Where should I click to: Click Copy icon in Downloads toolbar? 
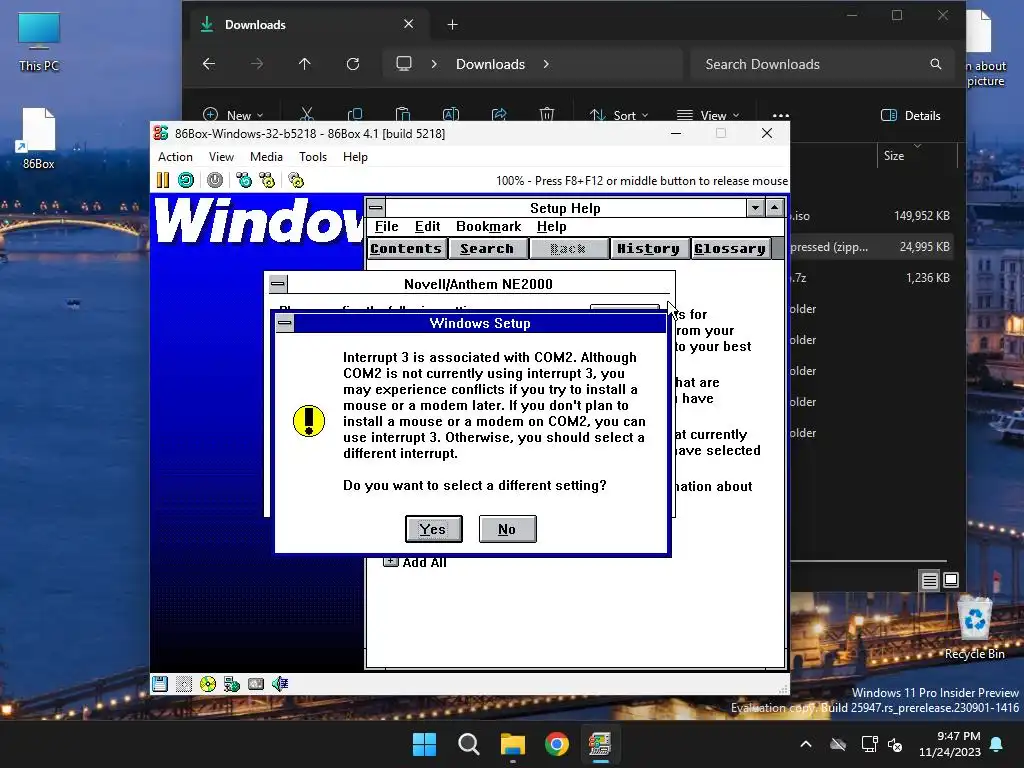tap(355, 115)
